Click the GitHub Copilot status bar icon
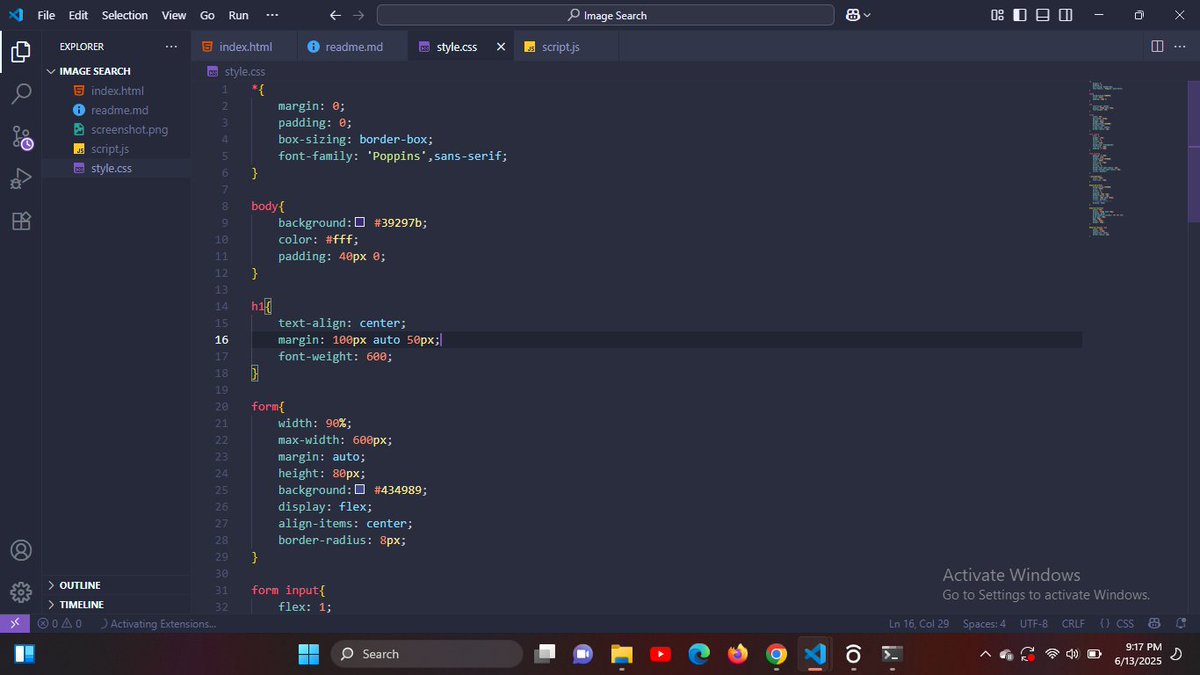The height and width of the screenshot is (675, 1200). [1153, 623]
